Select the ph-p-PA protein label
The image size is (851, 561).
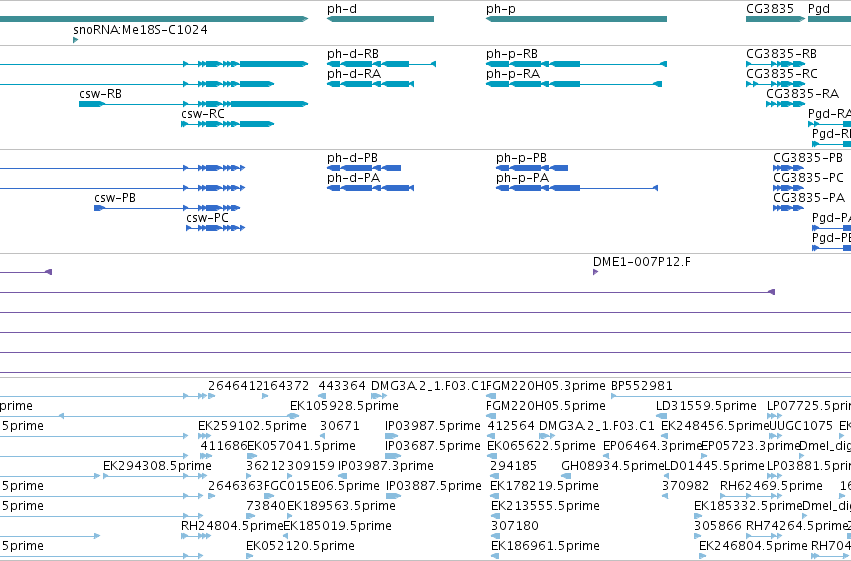click(x=522, y=178)
